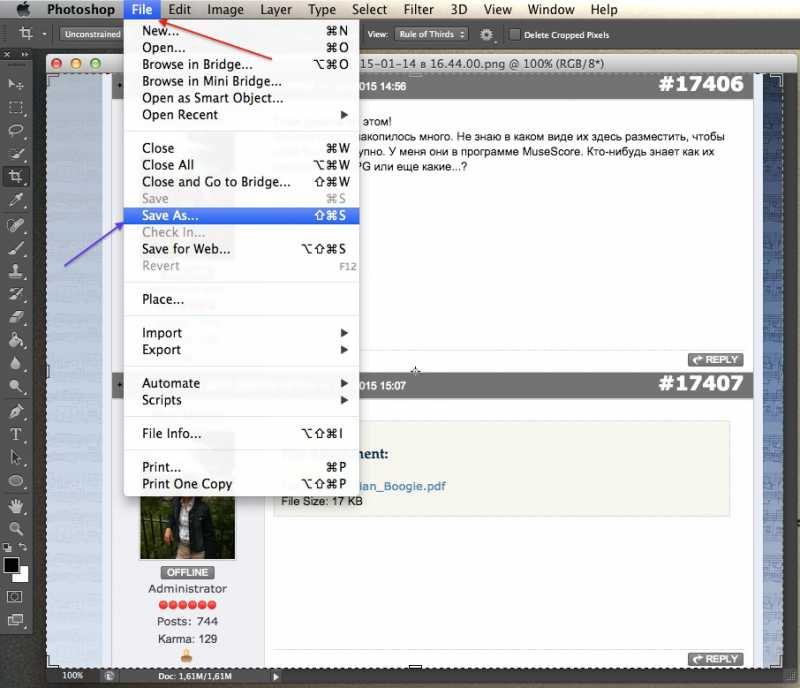This screenshot has height=688, width=800.
Task: Select the Move tool
Action: click(x=16, y=84)
